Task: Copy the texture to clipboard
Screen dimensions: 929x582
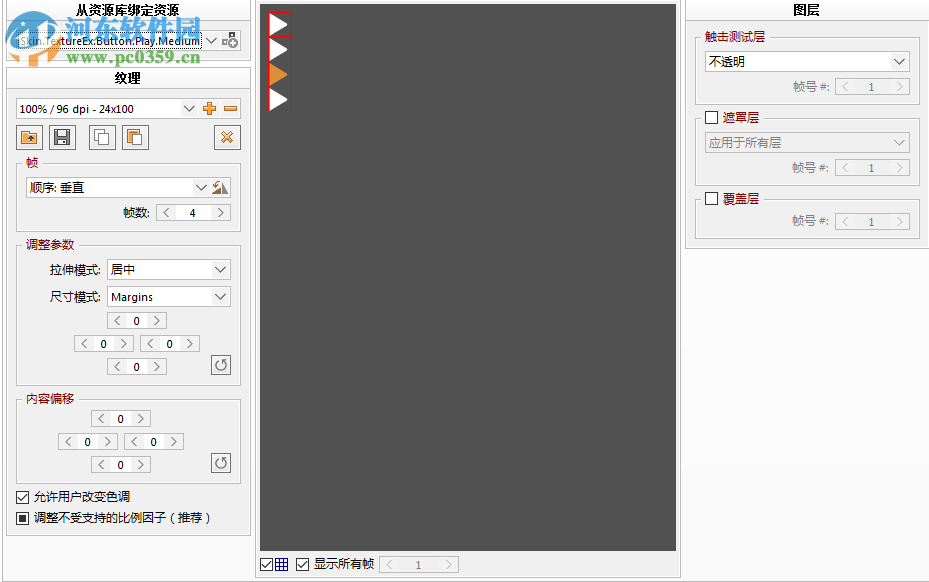Action: click(100, 137)
